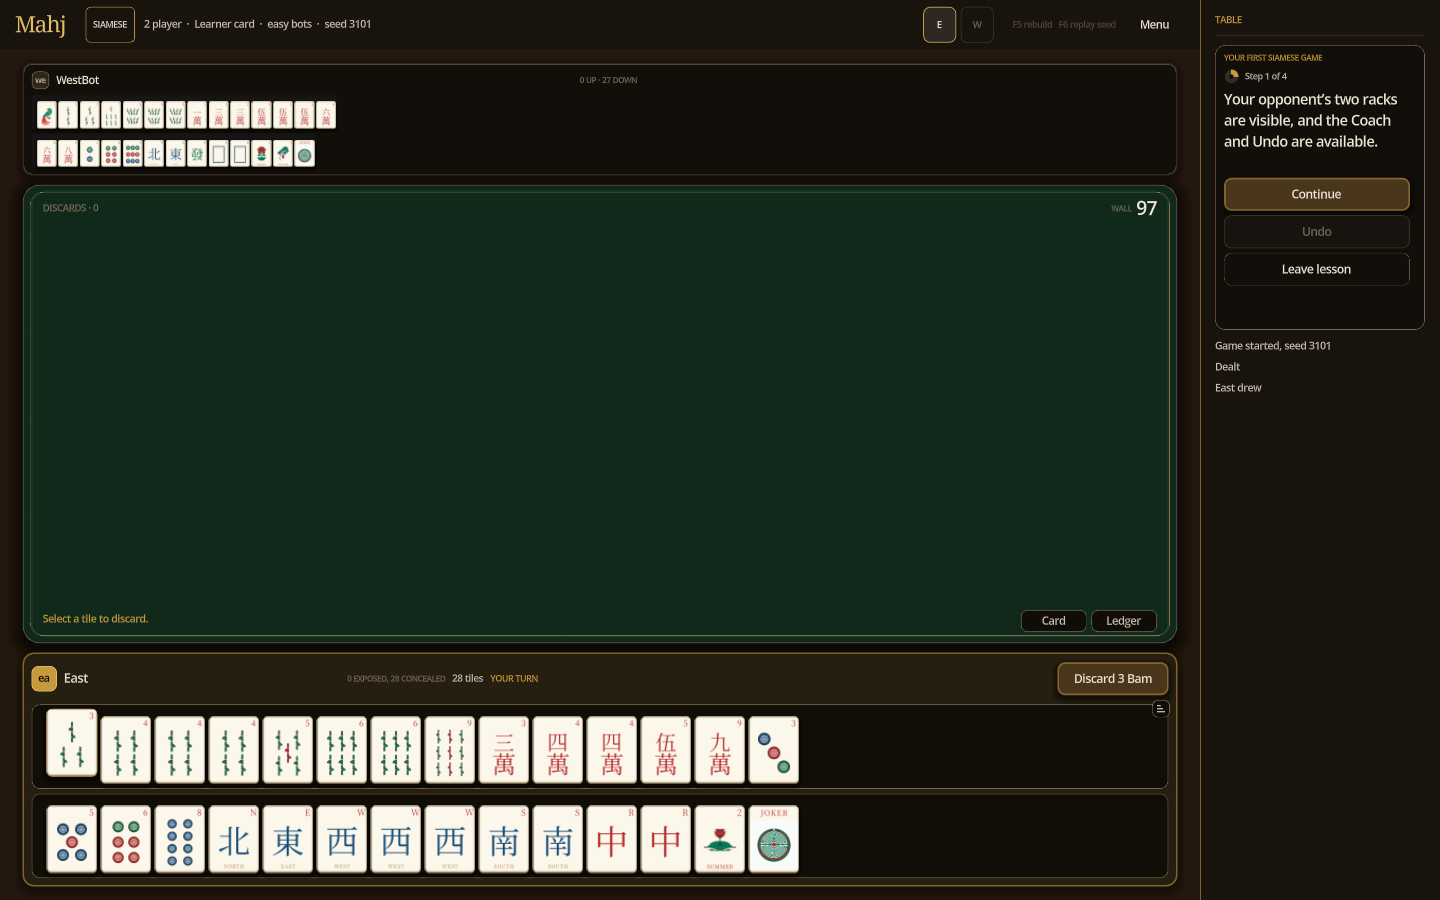Click the 'East drew' log entry
Screen dimensions: 1440x900
point(1238,388)
